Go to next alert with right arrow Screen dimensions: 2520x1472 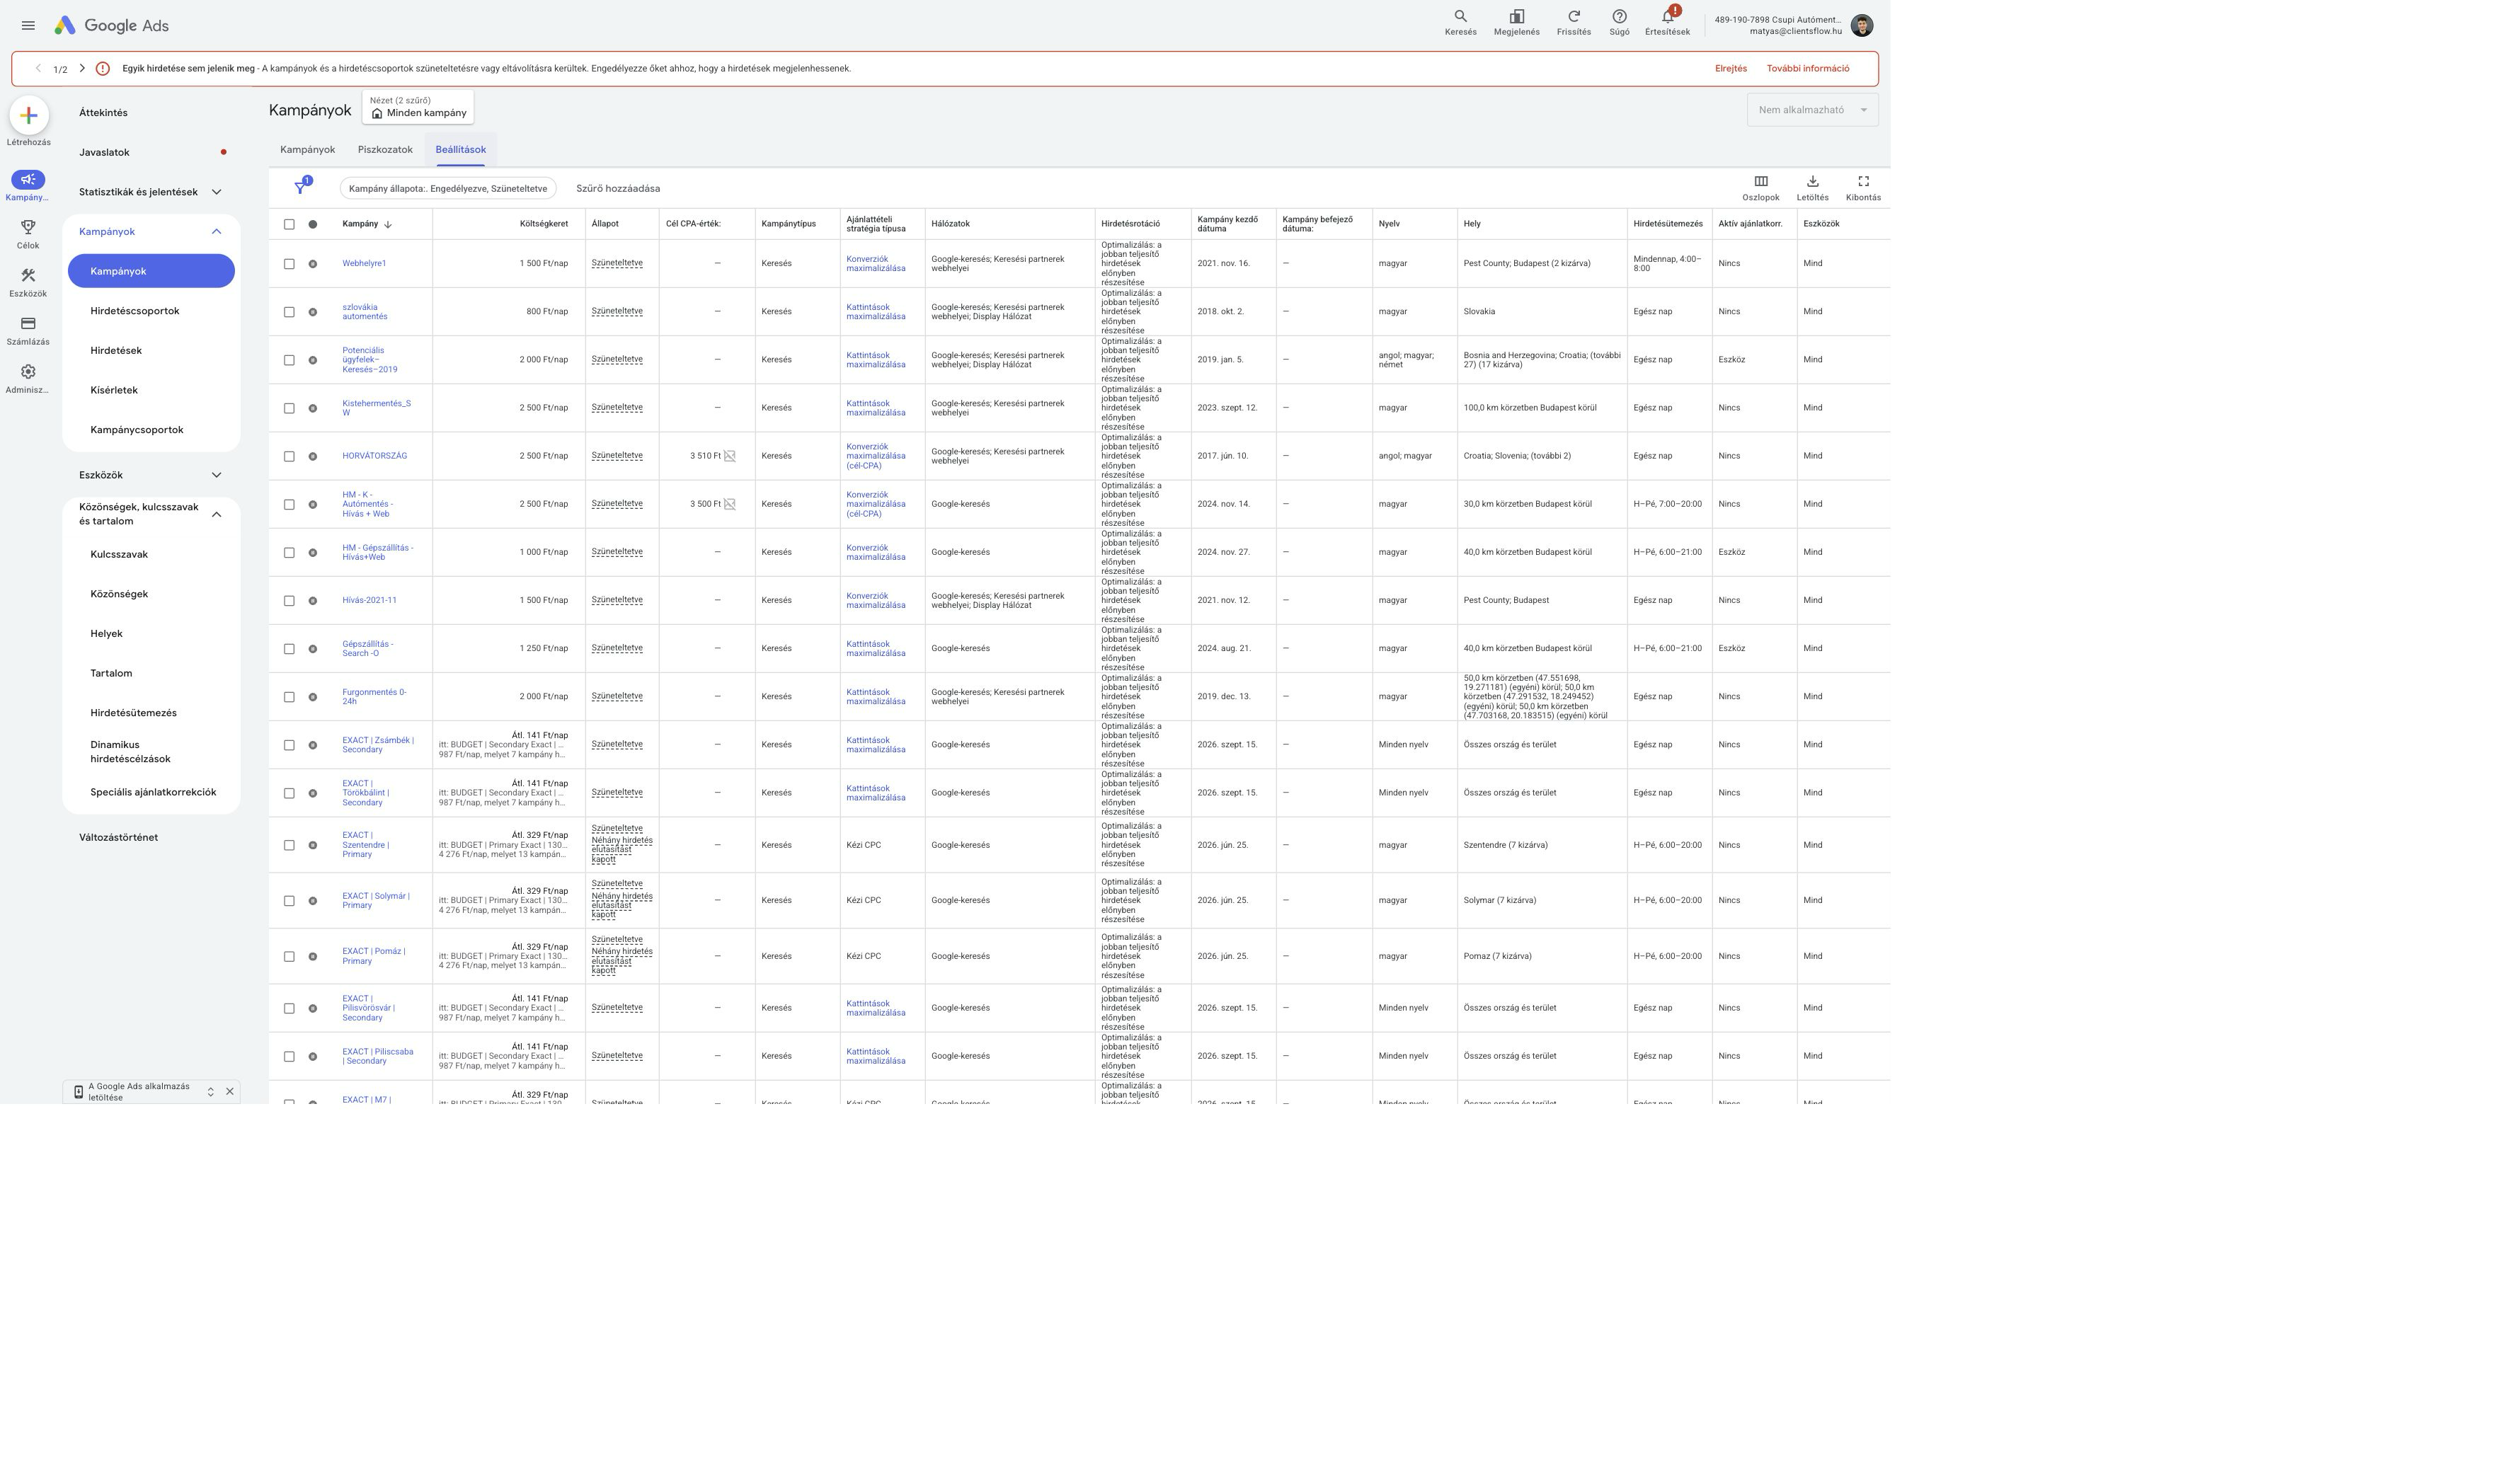click(82, 69)
